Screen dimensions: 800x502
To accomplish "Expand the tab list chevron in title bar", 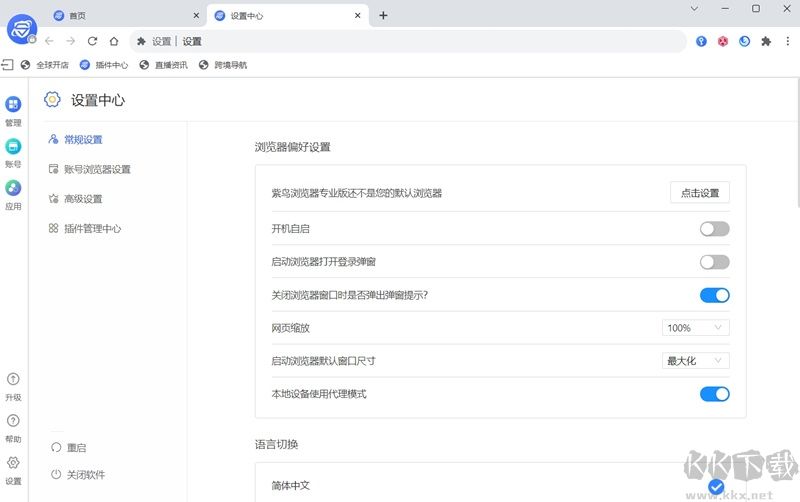I will coord(699,9).
